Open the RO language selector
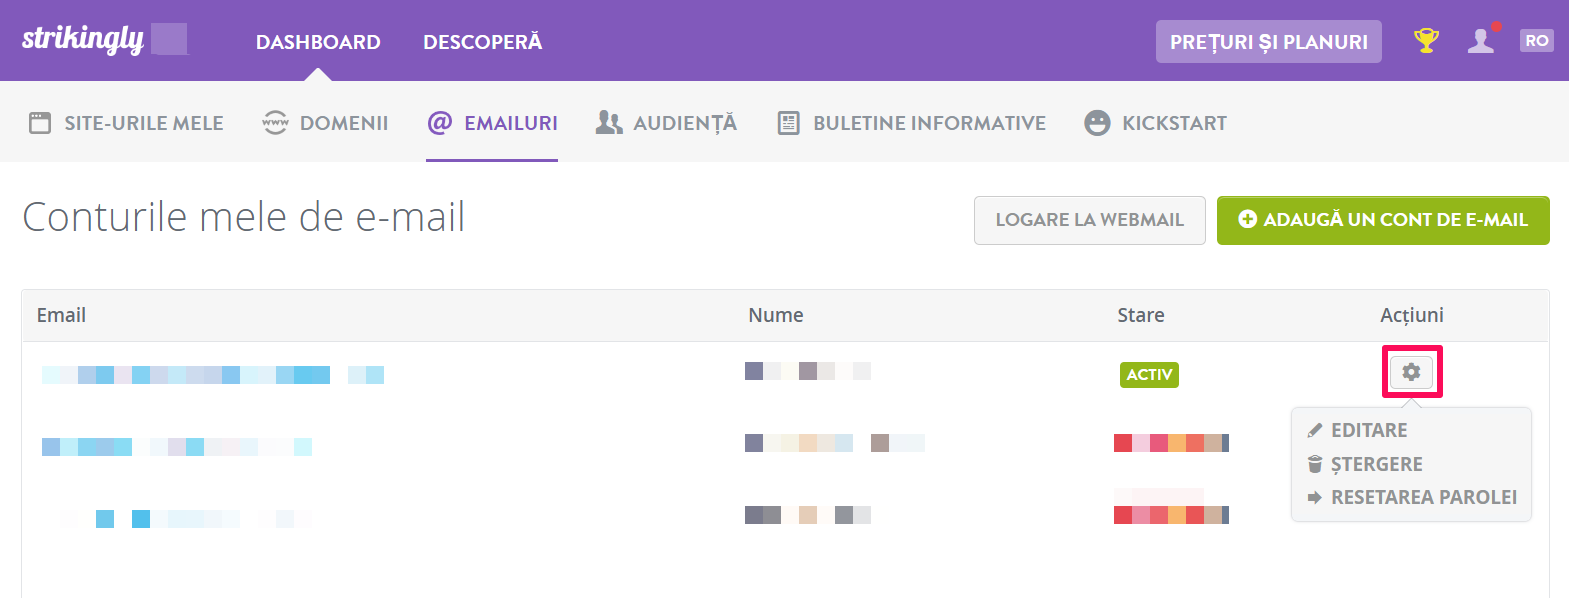Screen dimensions: 1569x598 pos(1537,41)
